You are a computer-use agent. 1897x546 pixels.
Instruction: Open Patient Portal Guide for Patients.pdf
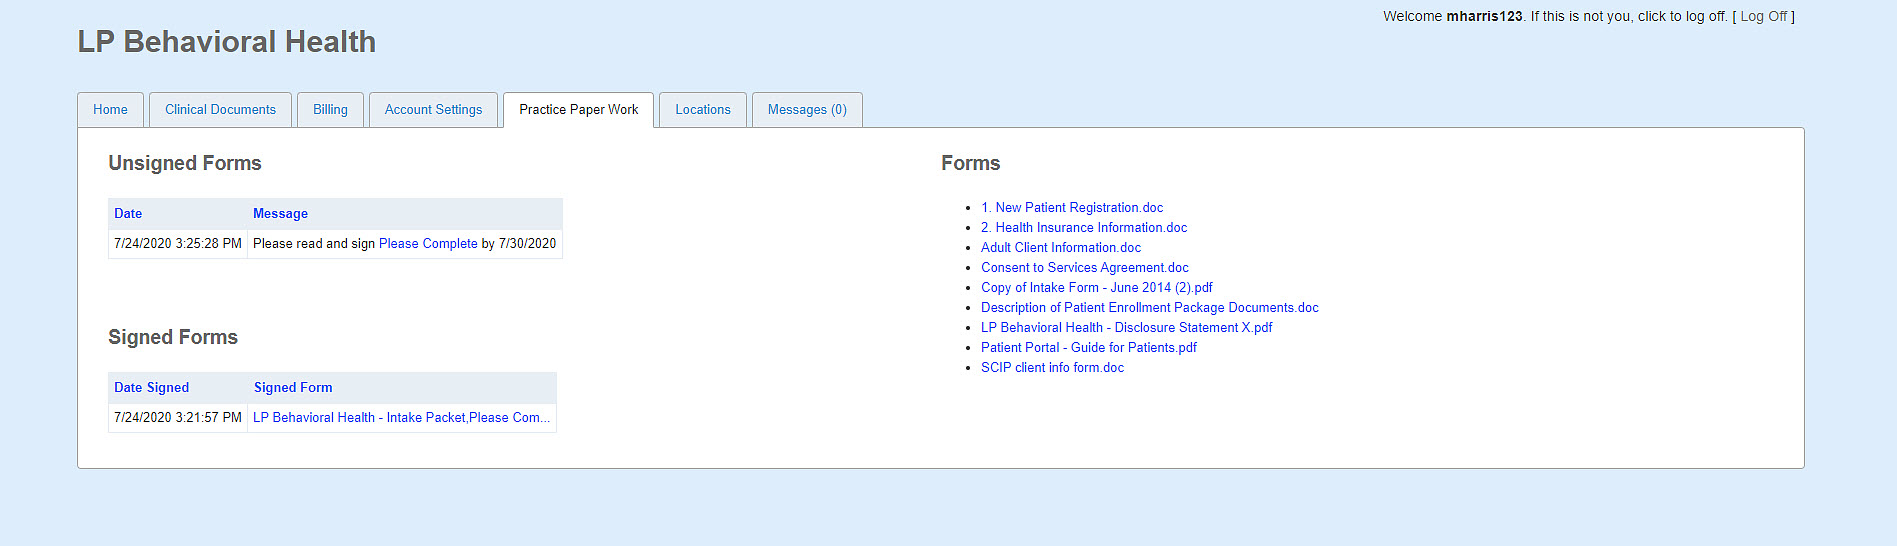pyautogui.click(x=1089, y=348)
